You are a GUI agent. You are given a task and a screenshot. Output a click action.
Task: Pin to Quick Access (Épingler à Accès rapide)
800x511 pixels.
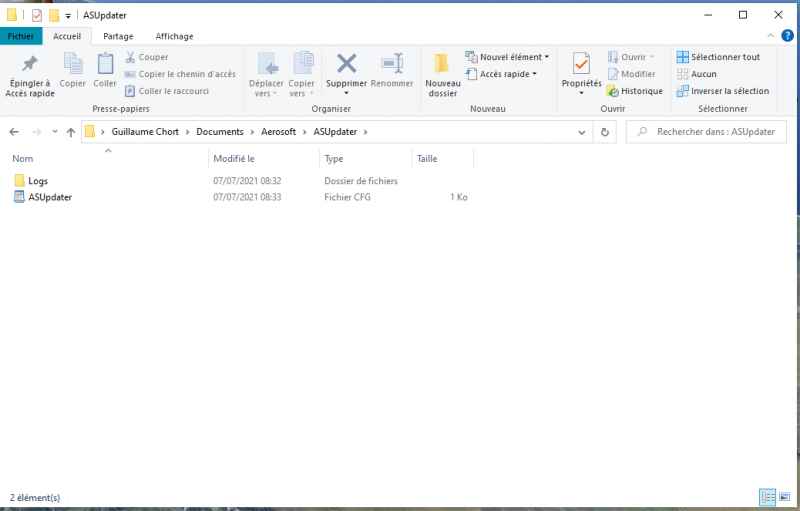tap(30, 75)
